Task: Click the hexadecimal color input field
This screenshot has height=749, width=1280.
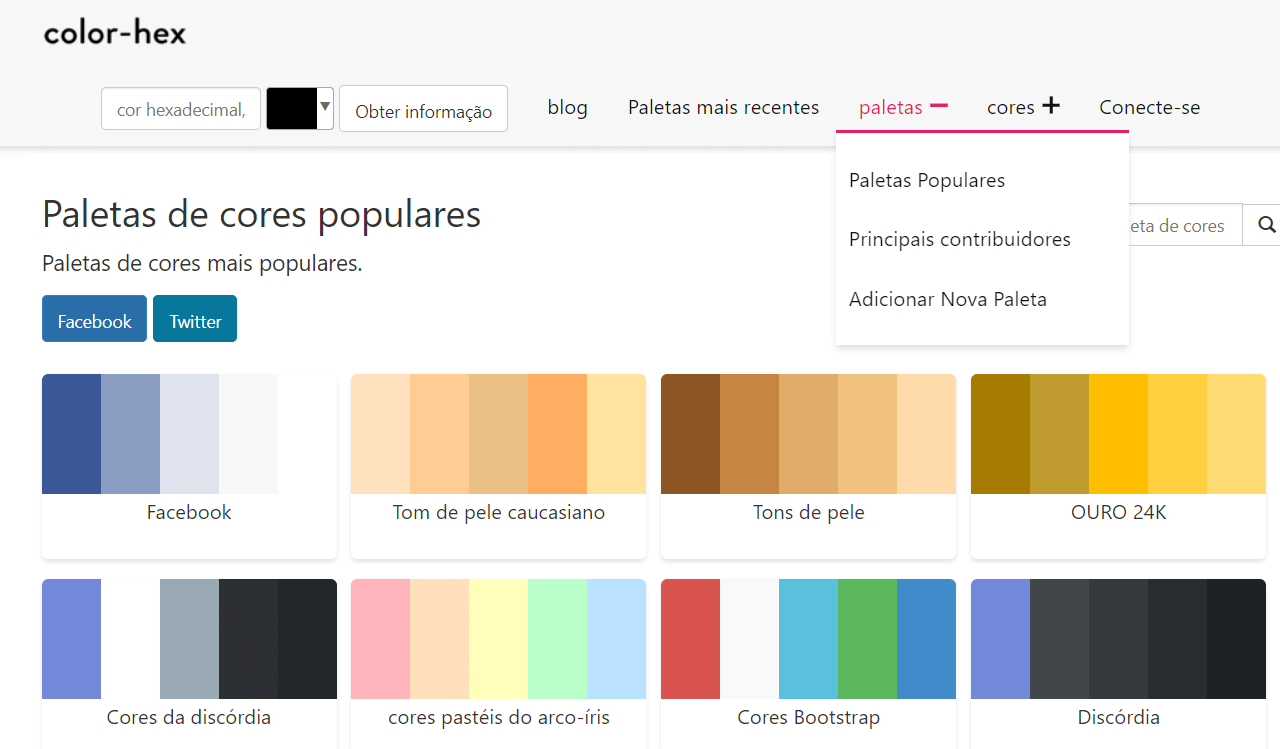Action: [180, 108]
